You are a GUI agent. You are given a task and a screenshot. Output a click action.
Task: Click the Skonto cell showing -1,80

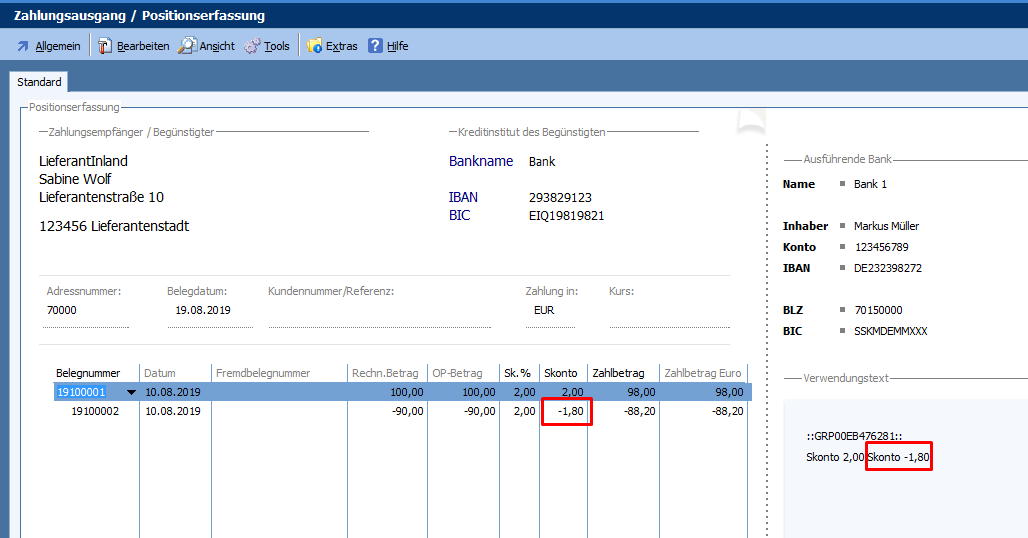[x=567, y=411]
